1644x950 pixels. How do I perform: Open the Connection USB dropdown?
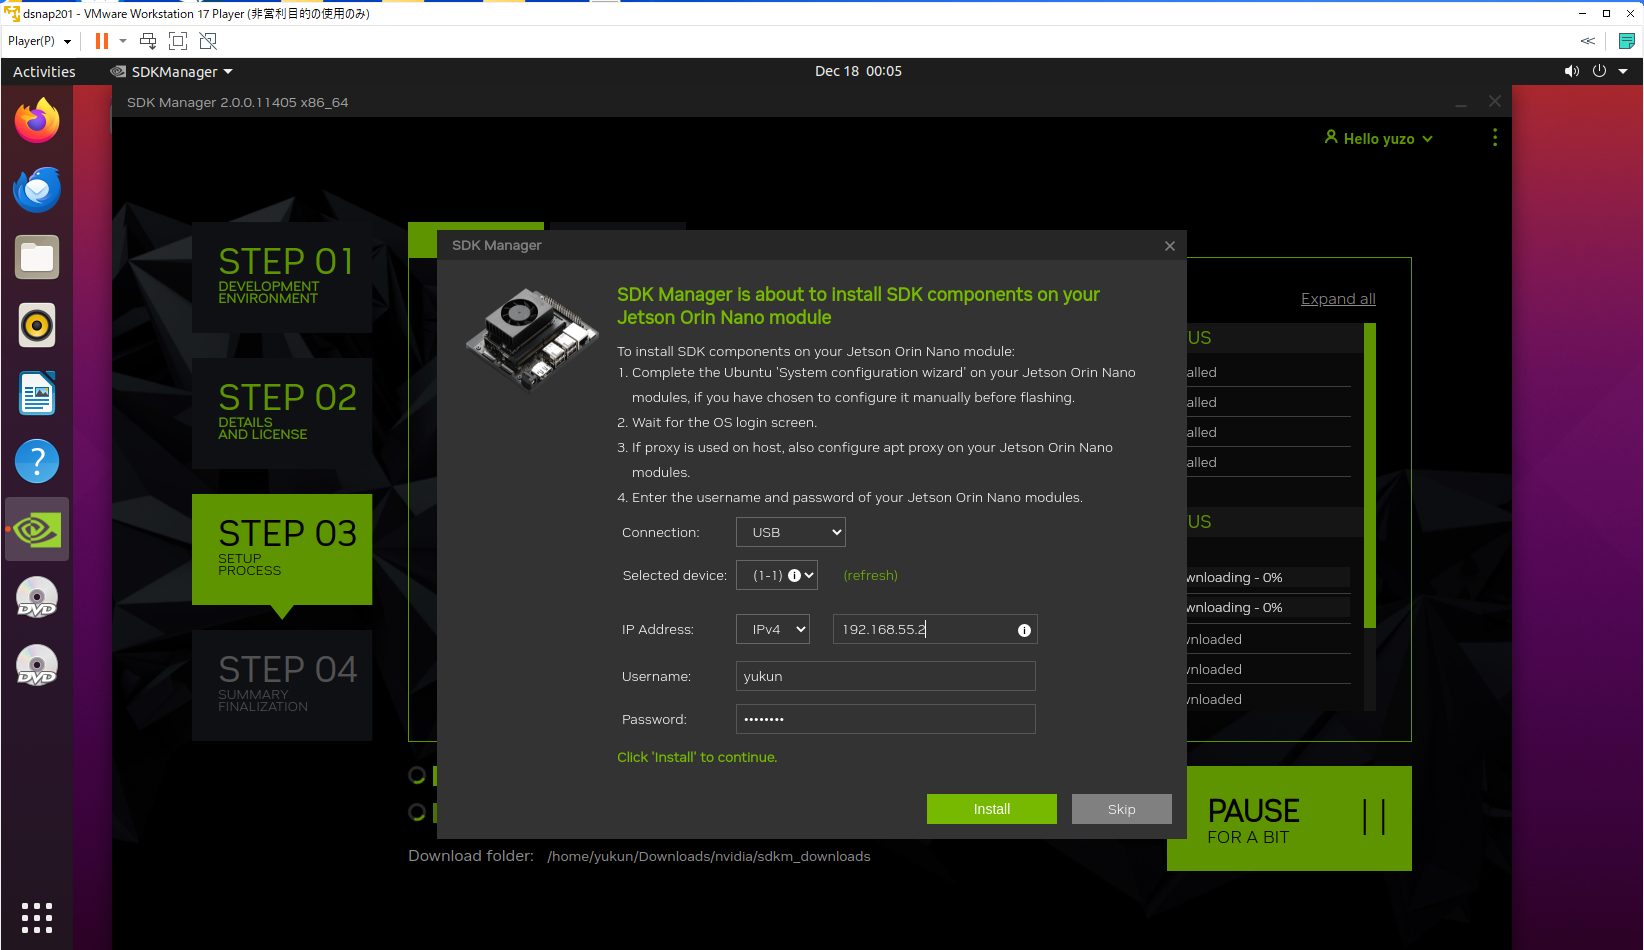tap(791, 532)
